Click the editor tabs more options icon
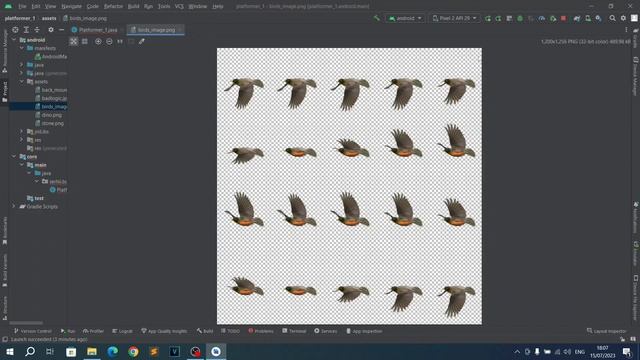Image resolution: width=640 pixels, height=360 pixels. (626, 30)
